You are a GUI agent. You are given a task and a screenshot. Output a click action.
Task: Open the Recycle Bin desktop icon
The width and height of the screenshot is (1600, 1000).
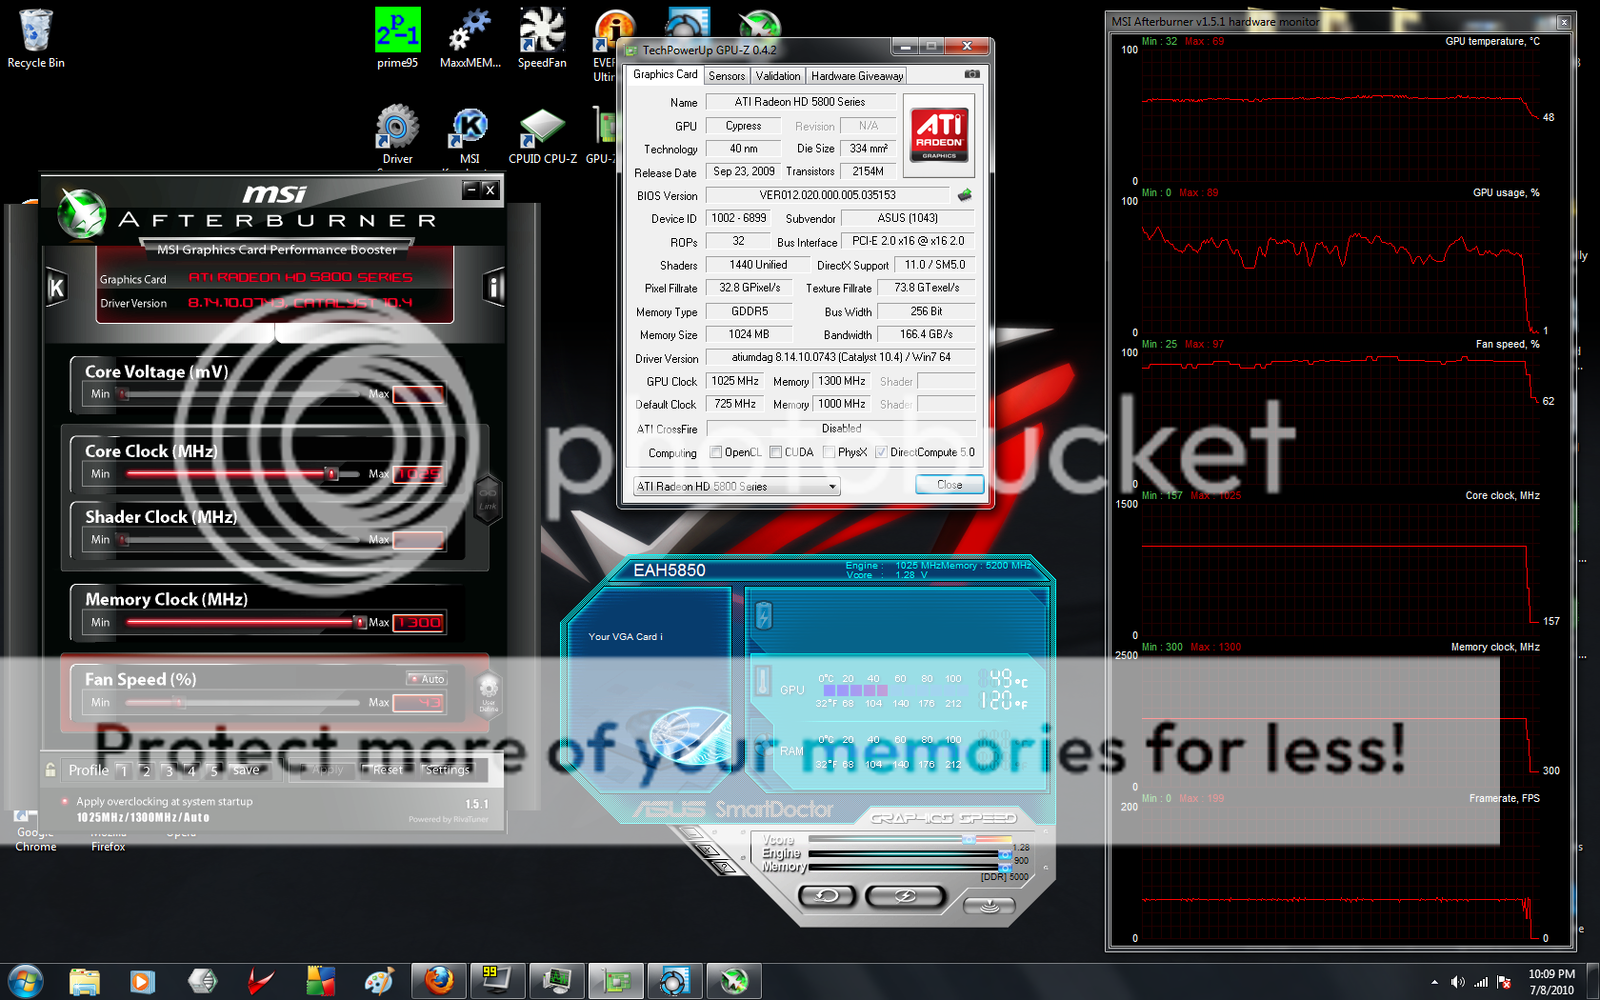pos(36,40)
